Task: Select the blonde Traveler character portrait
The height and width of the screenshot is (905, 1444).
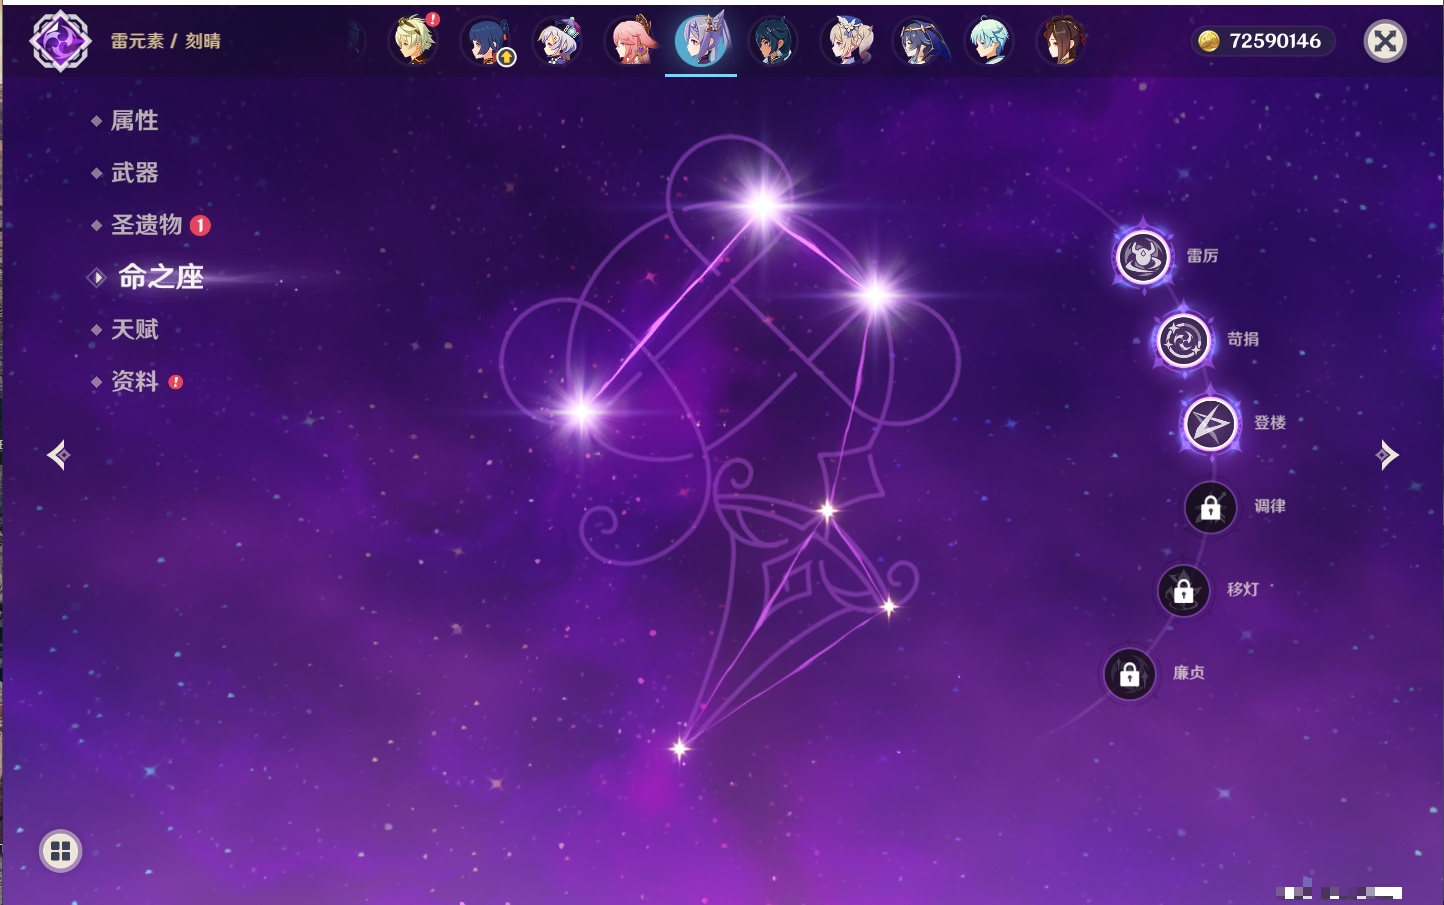Action: pos(414,41)
